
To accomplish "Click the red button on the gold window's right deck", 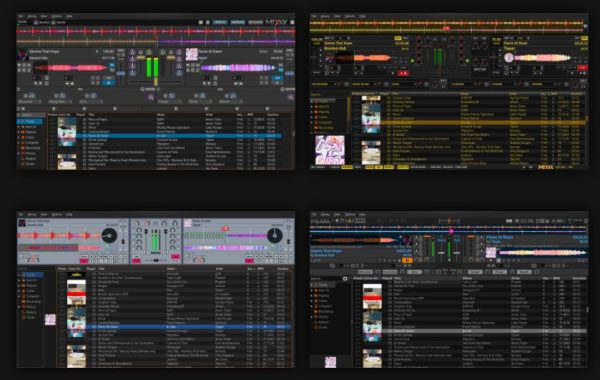I will [x=583, y=68].
